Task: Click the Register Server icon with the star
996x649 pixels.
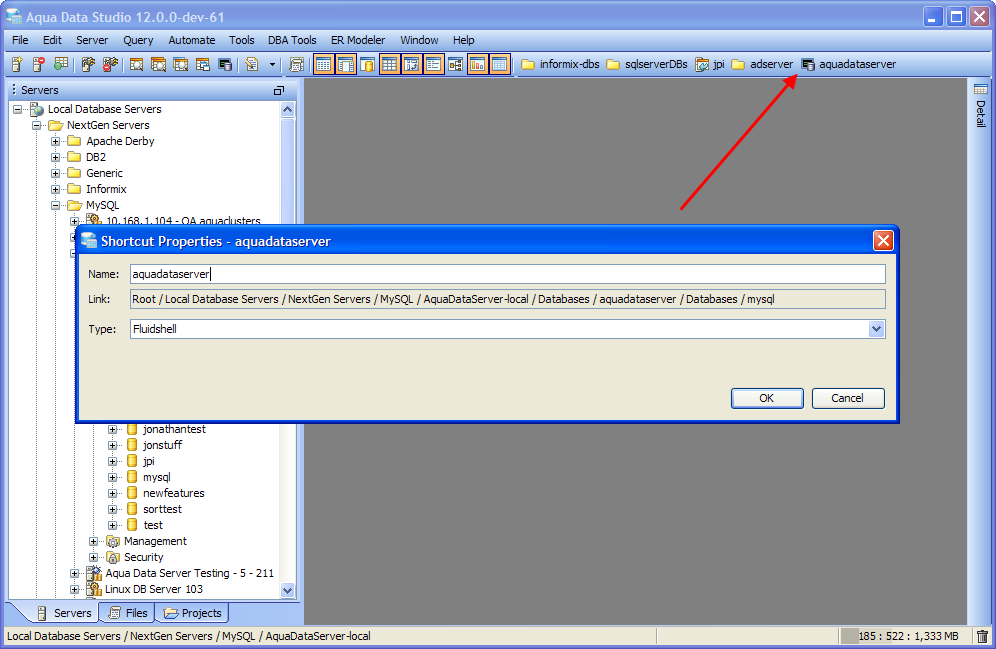Action: 17,64
